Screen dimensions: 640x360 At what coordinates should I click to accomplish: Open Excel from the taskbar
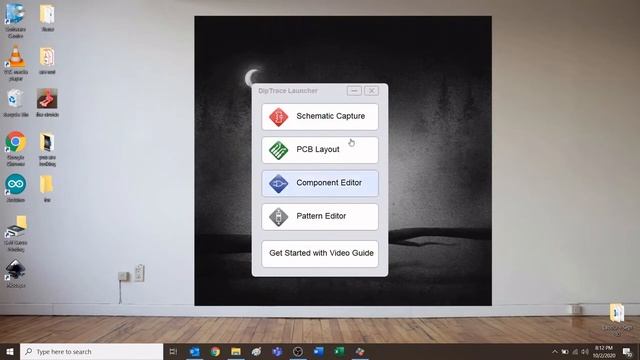[339, 351]
